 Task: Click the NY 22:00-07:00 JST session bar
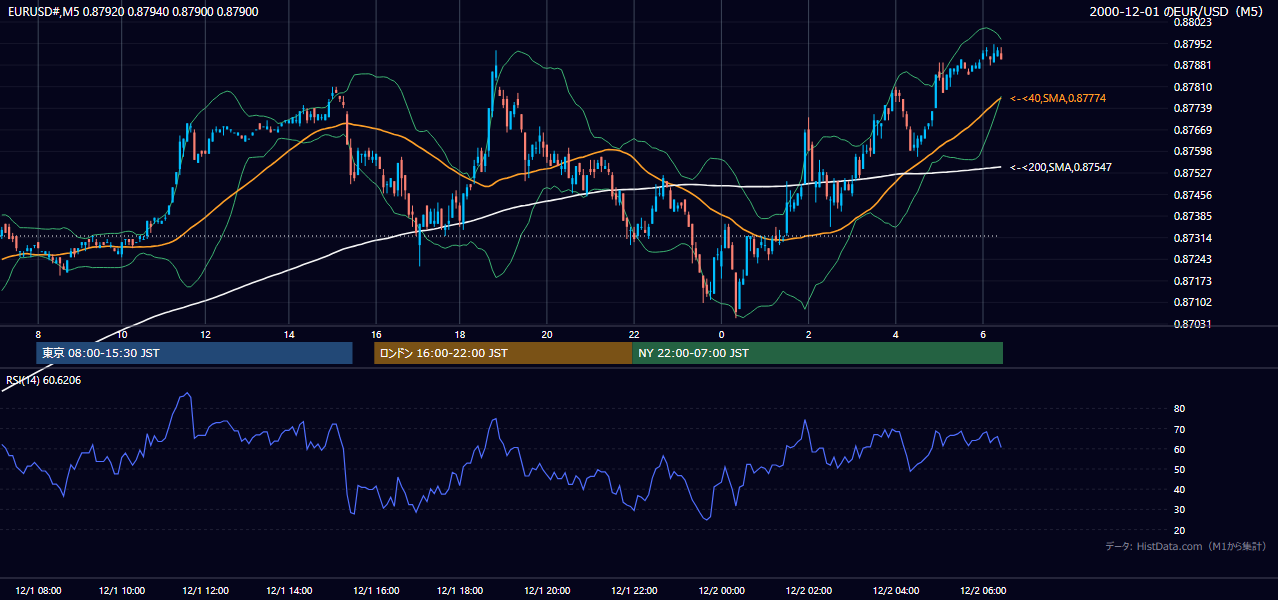pos(817,353)
